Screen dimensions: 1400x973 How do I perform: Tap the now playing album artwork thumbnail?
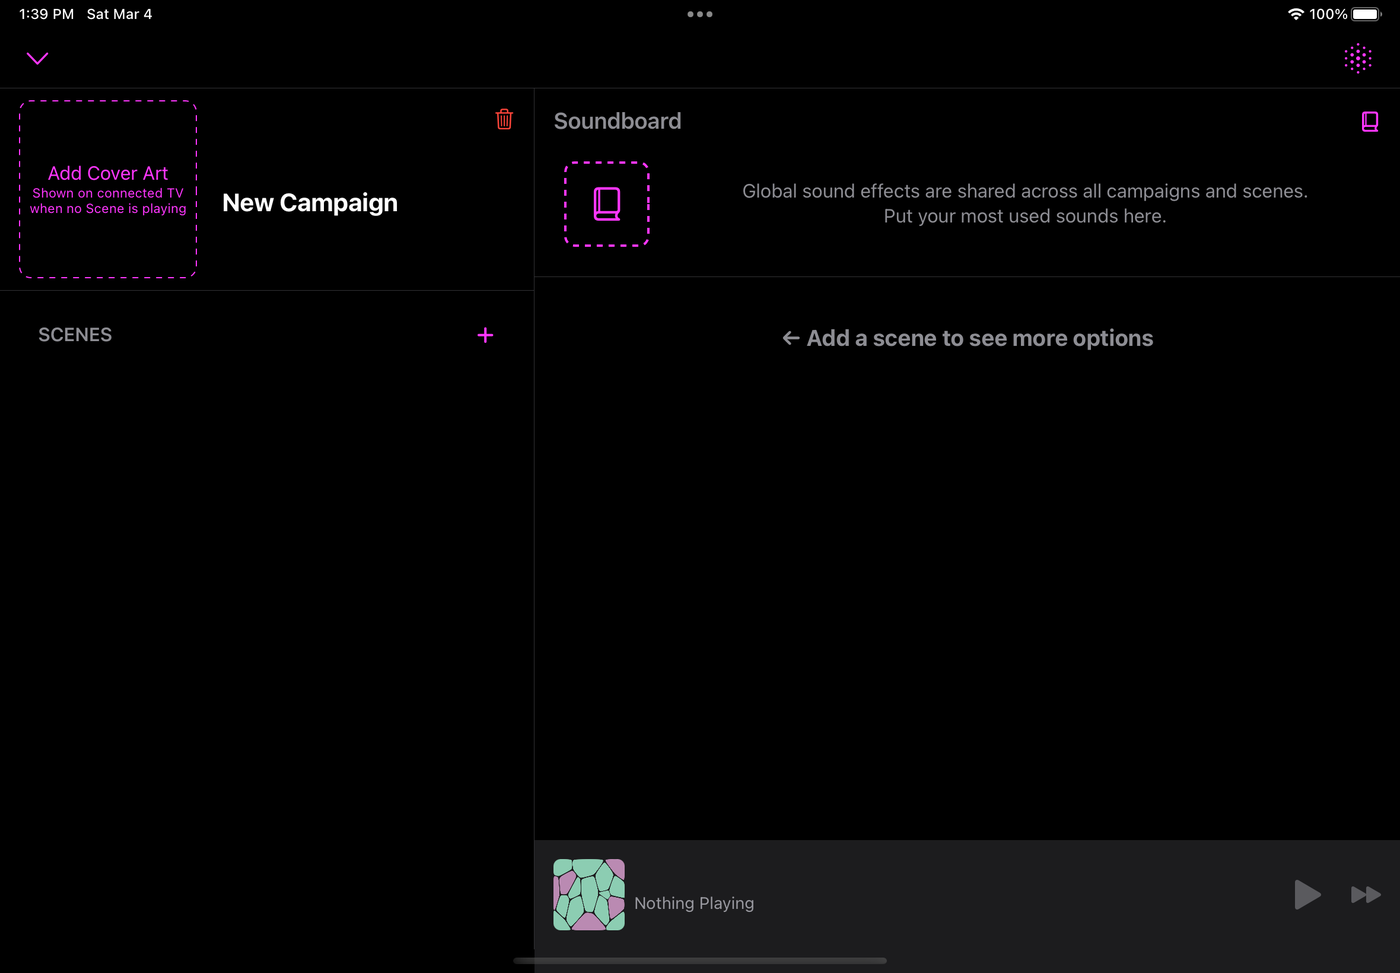point(589,895)
